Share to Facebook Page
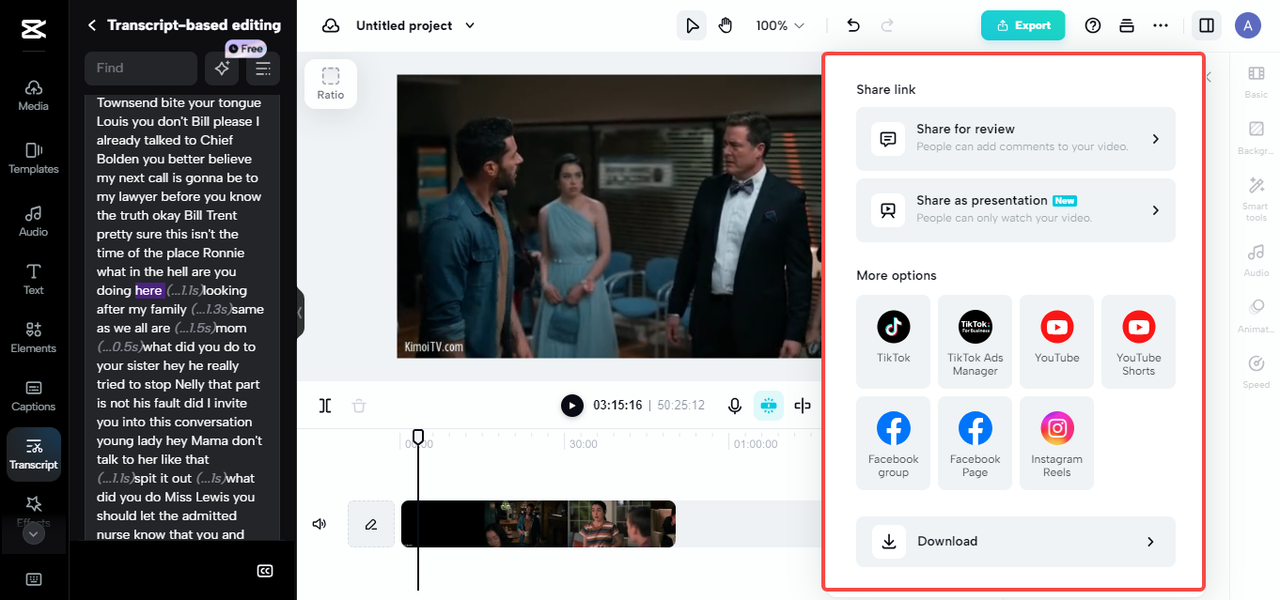This screenshot has height=600, width=1280. tap(975, 443)
